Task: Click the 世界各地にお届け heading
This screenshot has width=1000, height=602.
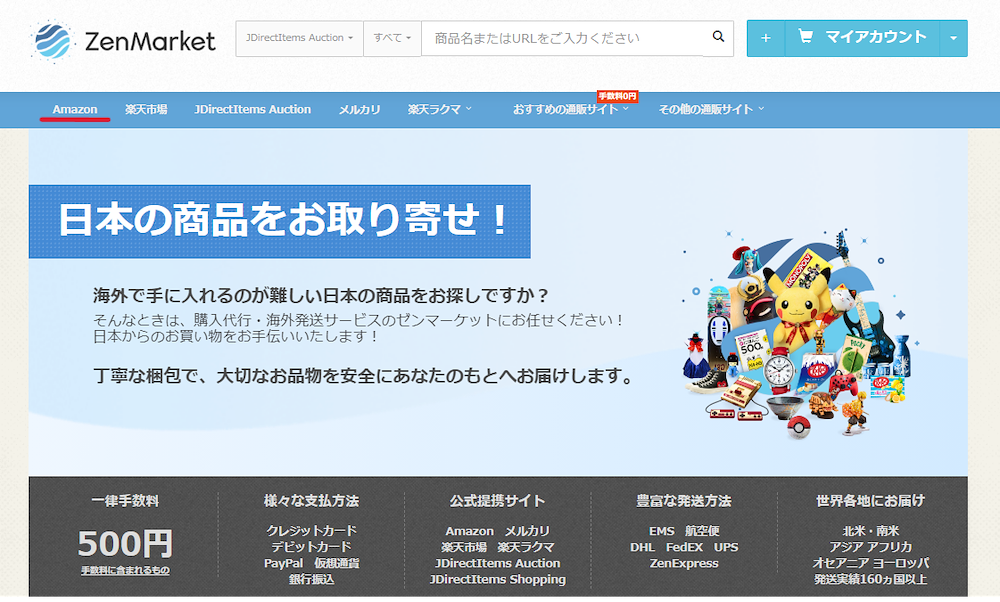Action: pos(870,501)
